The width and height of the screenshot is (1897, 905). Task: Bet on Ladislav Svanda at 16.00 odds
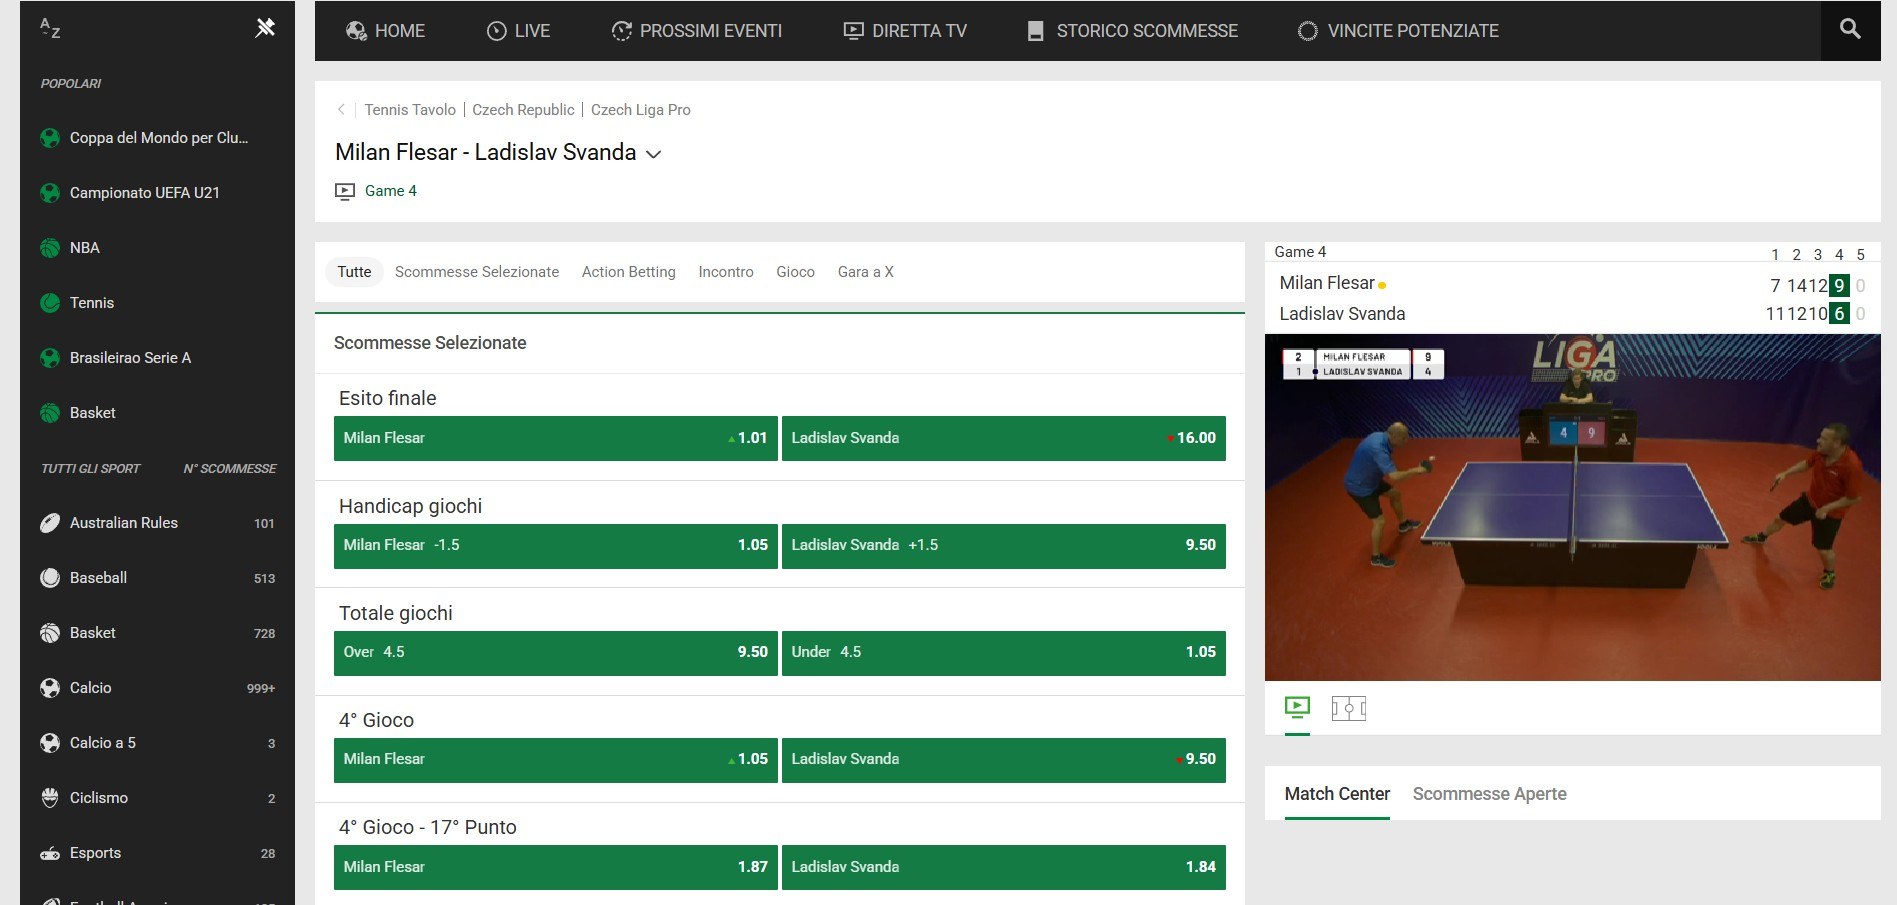point(1003,438)
